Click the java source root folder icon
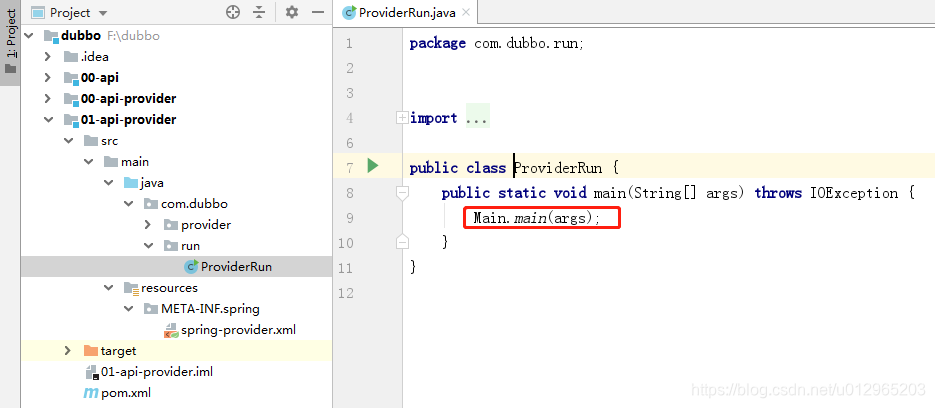 (131, 183)
